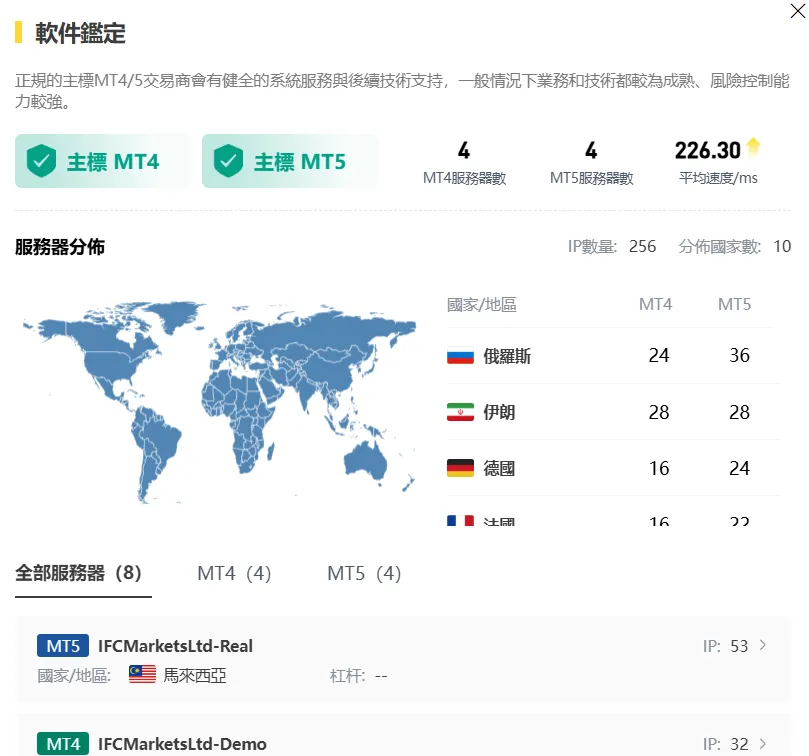This screenshot has width=809, height=756.
Task: Click Russia's MT5 value 36
Action: [x=739, y=356]
